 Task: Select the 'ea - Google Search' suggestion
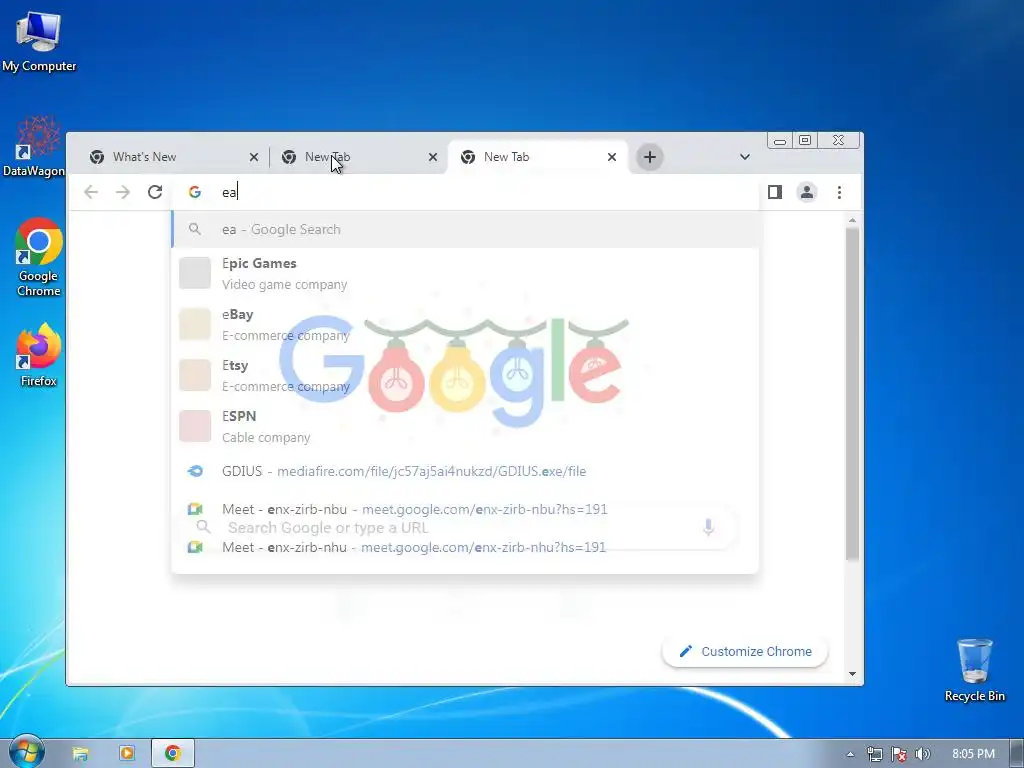pos(465,229)
